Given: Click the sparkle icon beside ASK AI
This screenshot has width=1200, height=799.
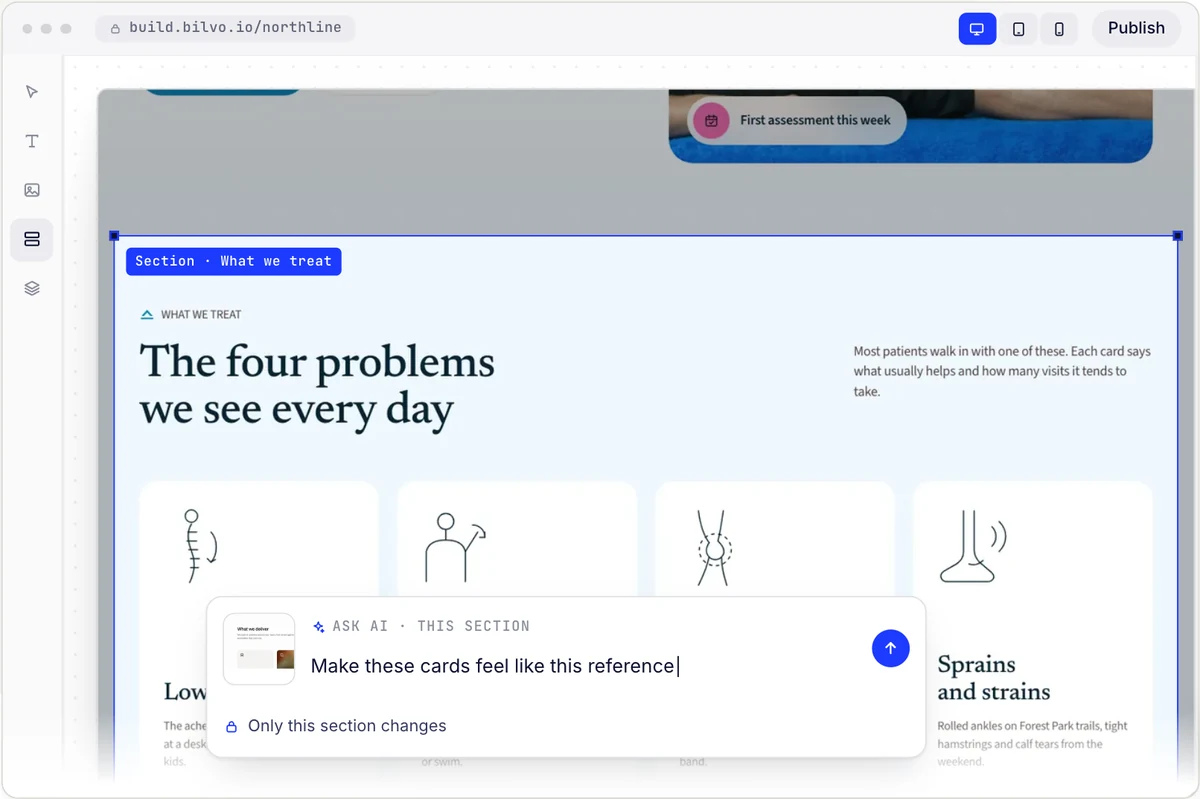Looking at the screenshot, I should pos(319,627).
